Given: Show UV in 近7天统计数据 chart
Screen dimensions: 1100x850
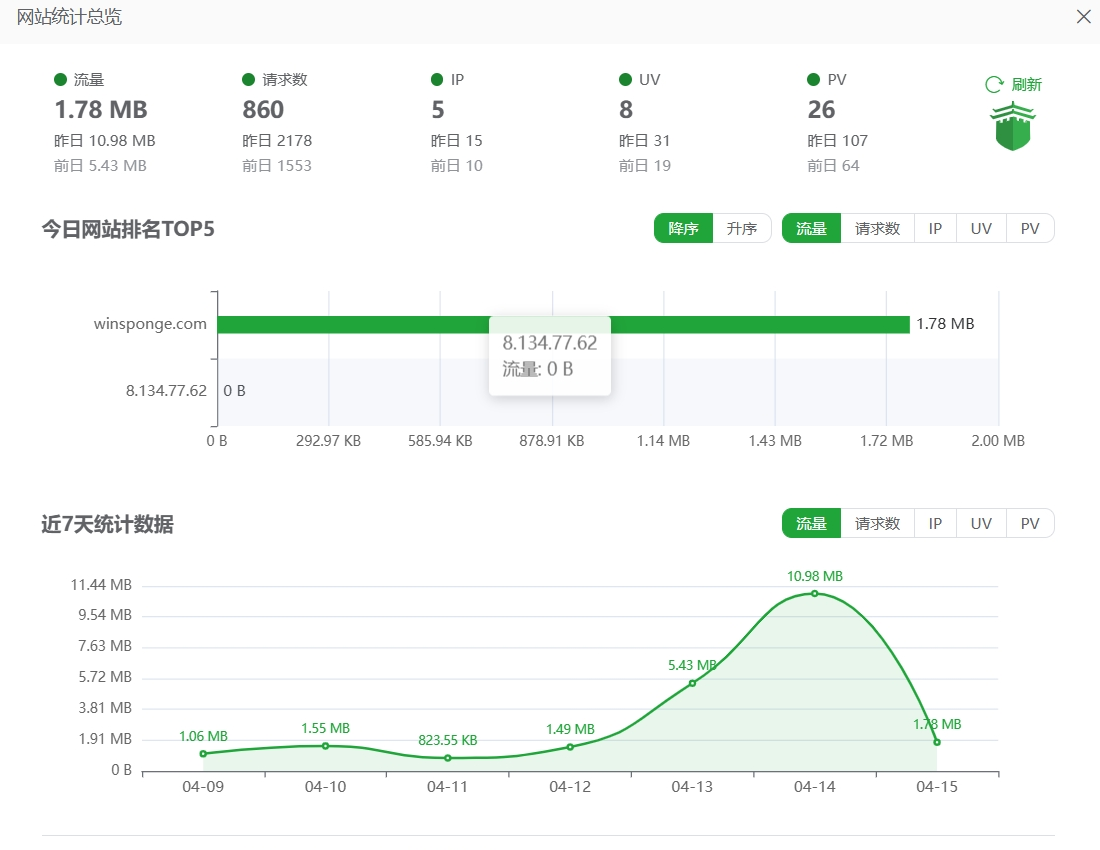Looking at the screenshot, I should point(981,523).
